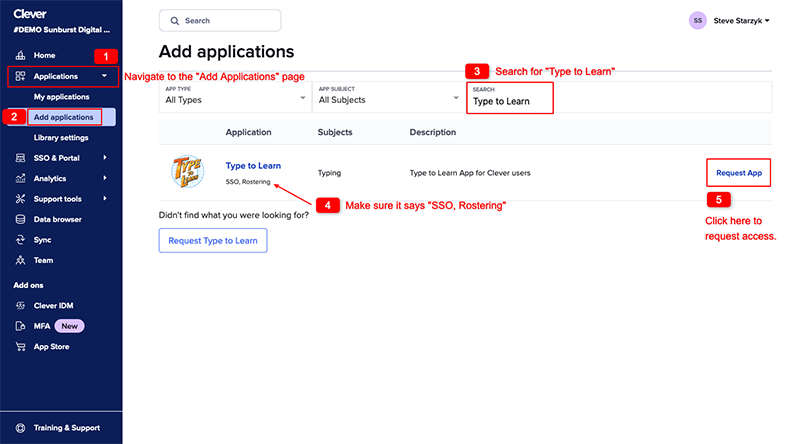Expand the Analytics submenu arrow
The height and width of the screenshot is (444, 800).
(x=105, y=178)
